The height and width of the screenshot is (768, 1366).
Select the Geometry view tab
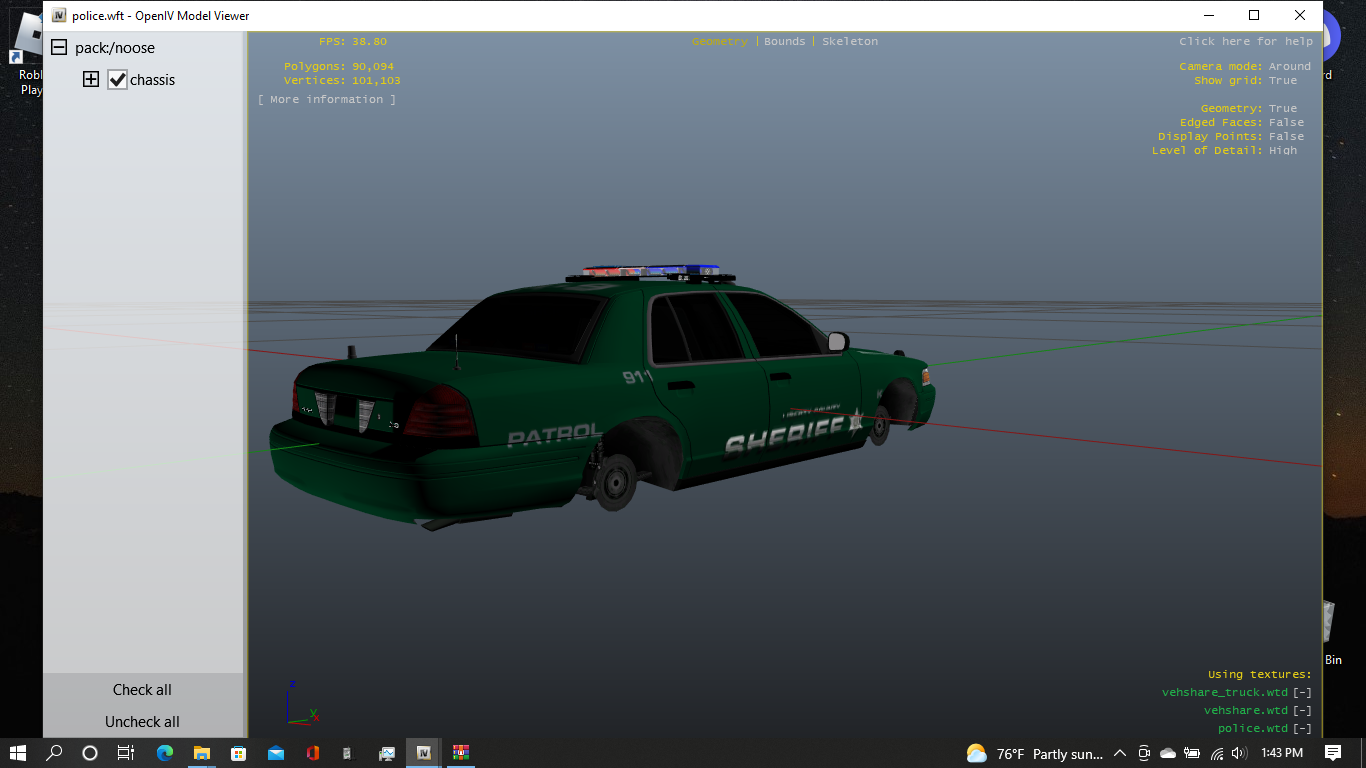720,41
